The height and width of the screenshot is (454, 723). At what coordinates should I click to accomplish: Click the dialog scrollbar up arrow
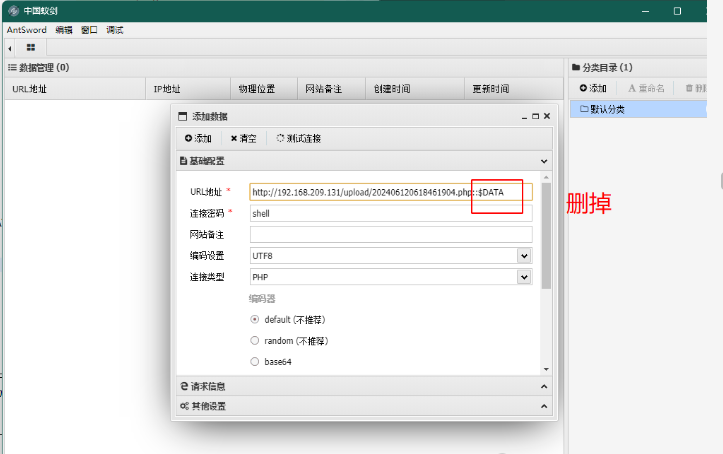(x=546, y=177)
